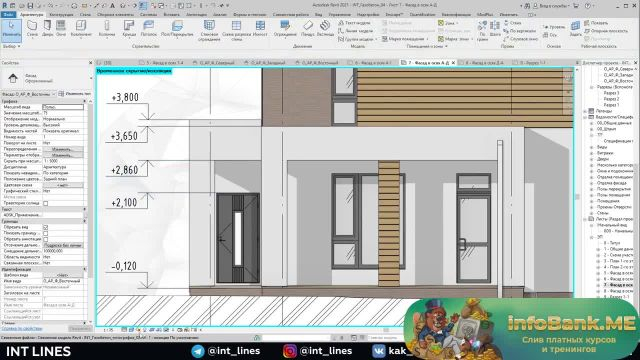Open the Конструкция ribbon tab

(x=61, y=15)
